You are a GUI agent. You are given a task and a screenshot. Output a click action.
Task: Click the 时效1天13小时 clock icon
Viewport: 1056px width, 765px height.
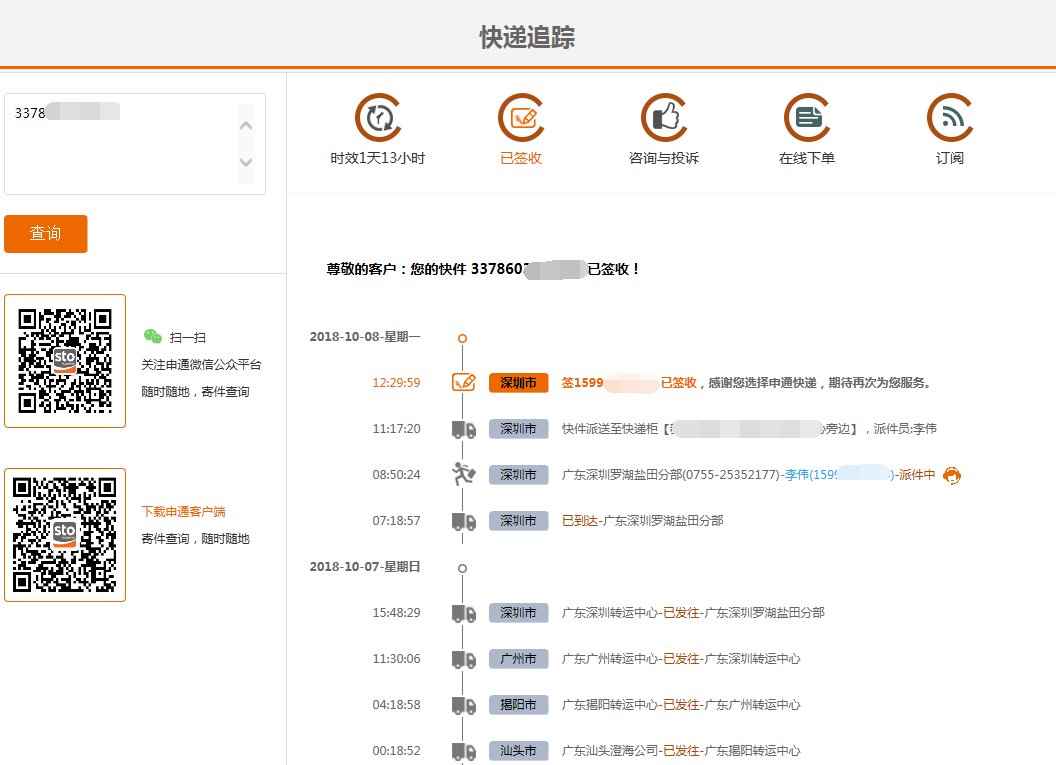click(377, 117)
